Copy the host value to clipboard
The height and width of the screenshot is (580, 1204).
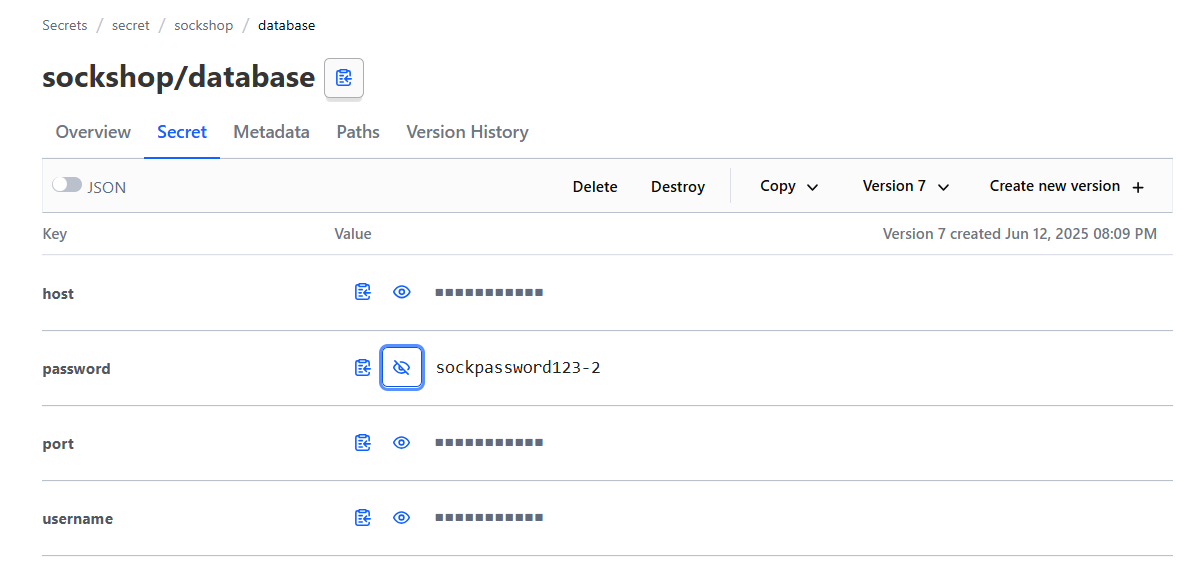tap(363, 292)
